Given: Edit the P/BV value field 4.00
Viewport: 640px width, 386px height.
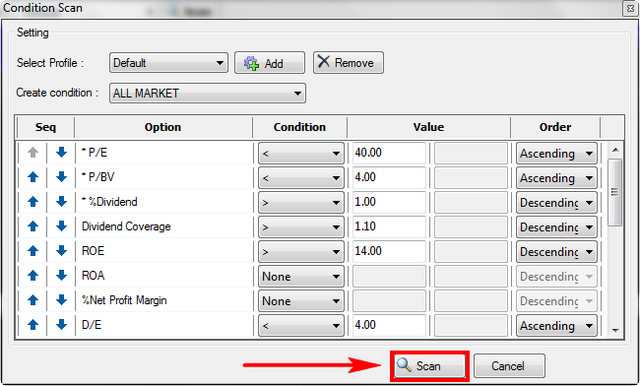Looking at the screenshot, I should coord(389,177).
